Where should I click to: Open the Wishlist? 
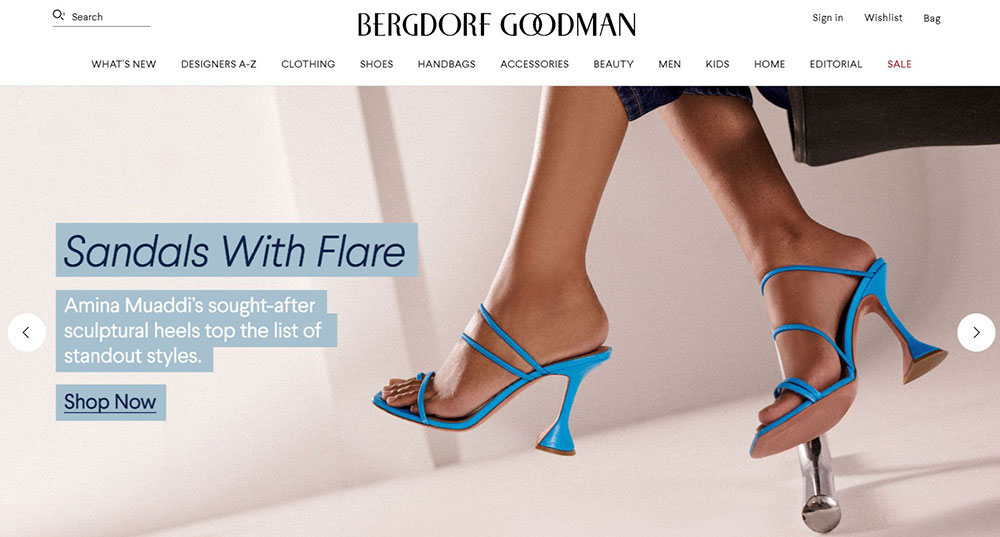[883, 18]
